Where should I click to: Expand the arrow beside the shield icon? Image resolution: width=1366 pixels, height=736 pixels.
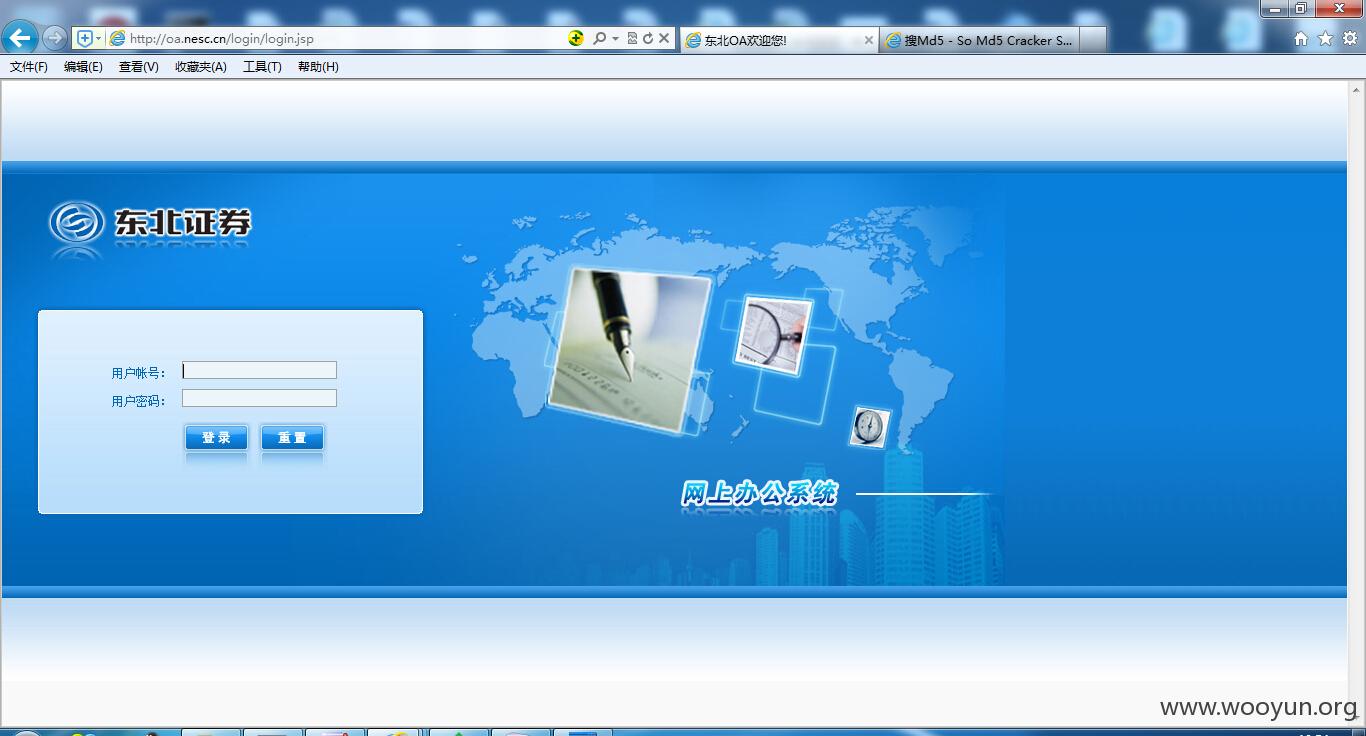pyautogui.click(x=98, y=39)
